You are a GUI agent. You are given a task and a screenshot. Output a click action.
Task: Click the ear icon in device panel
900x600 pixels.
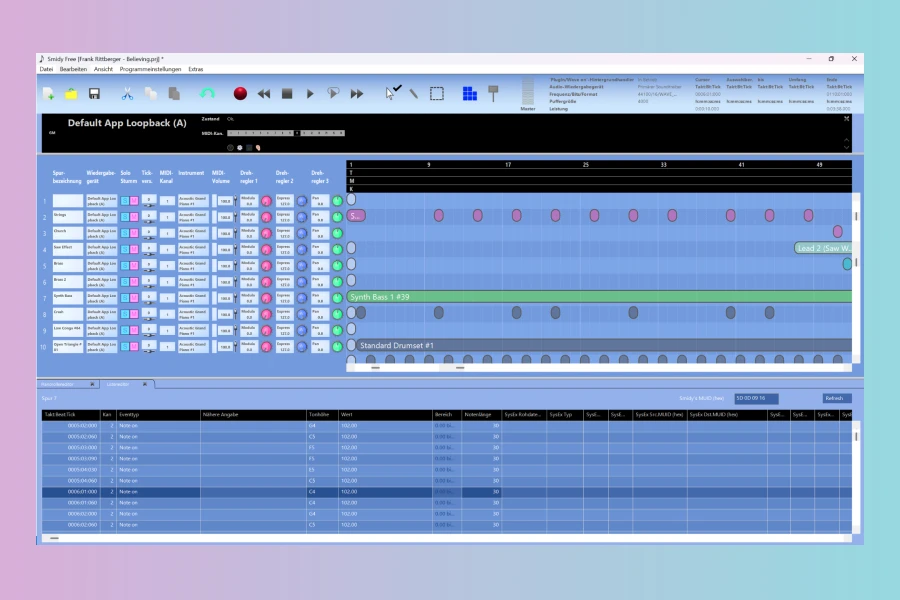258,148
